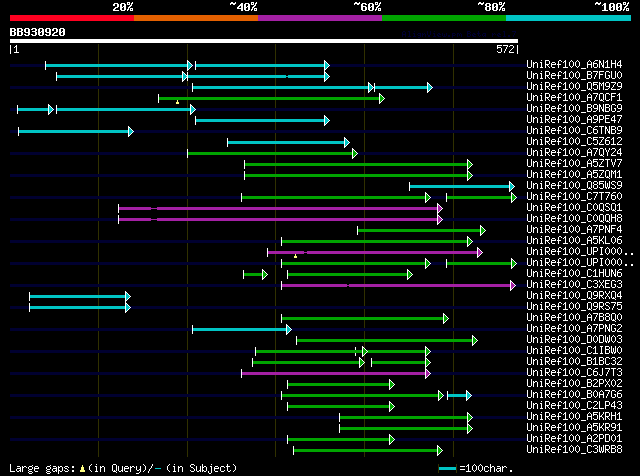Click the purple alignment bar in C6J7T3 row
This screenshot has height=476, width=640.
pyautogui.click(x=336, y=374)
